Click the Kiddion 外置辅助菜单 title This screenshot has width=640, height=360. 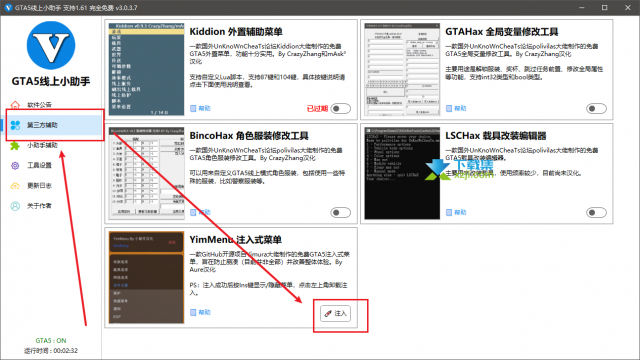coord(236,32)
